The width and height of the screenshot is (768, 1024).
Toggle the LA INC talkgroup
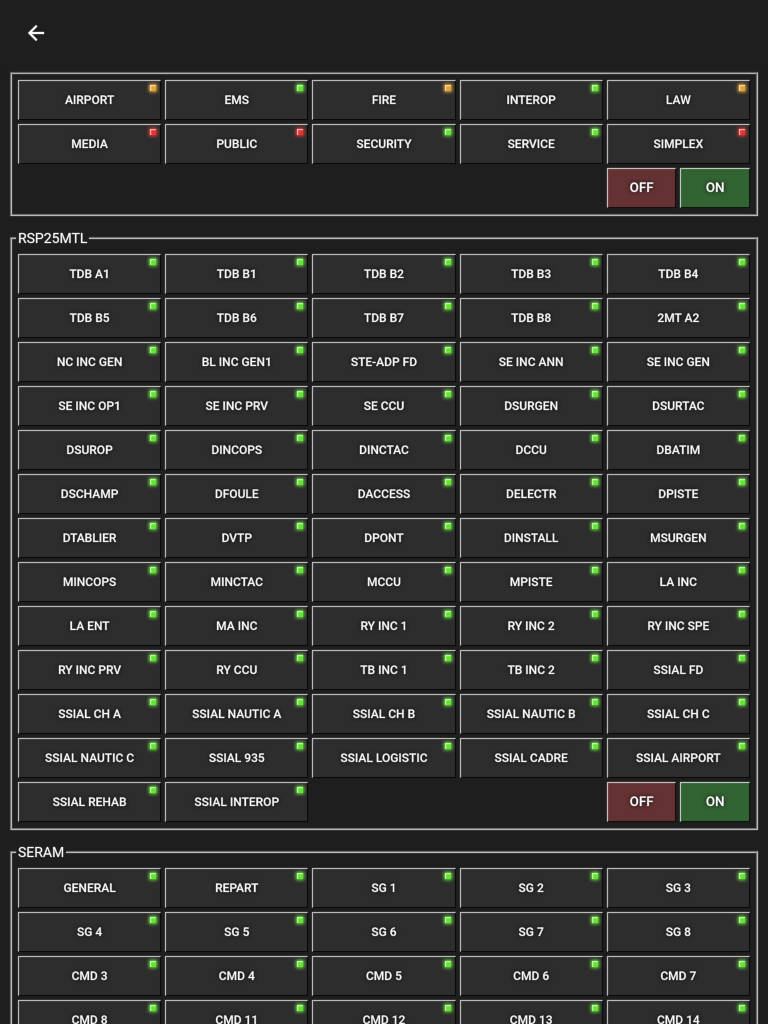[x=678, y=582]
